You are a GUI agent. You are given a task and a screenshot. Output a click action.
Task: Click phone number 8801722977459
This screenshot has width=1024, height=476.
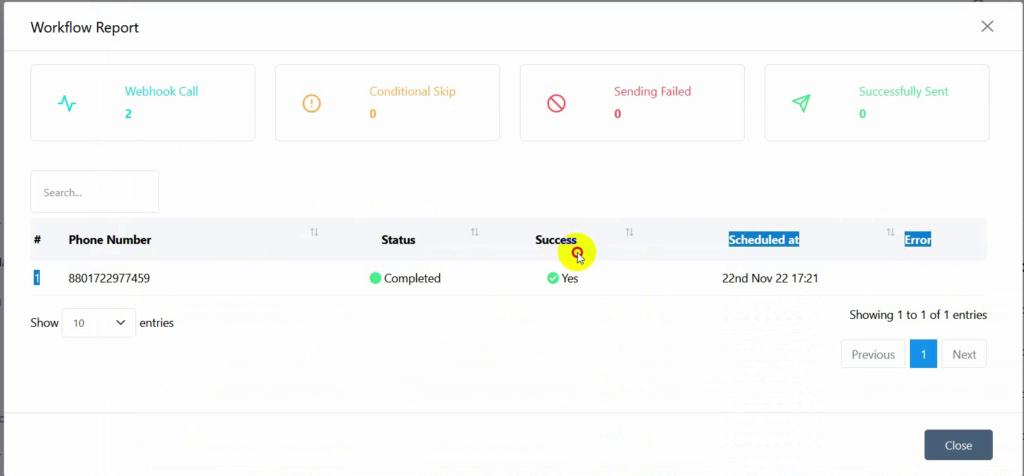click(109, 278)
